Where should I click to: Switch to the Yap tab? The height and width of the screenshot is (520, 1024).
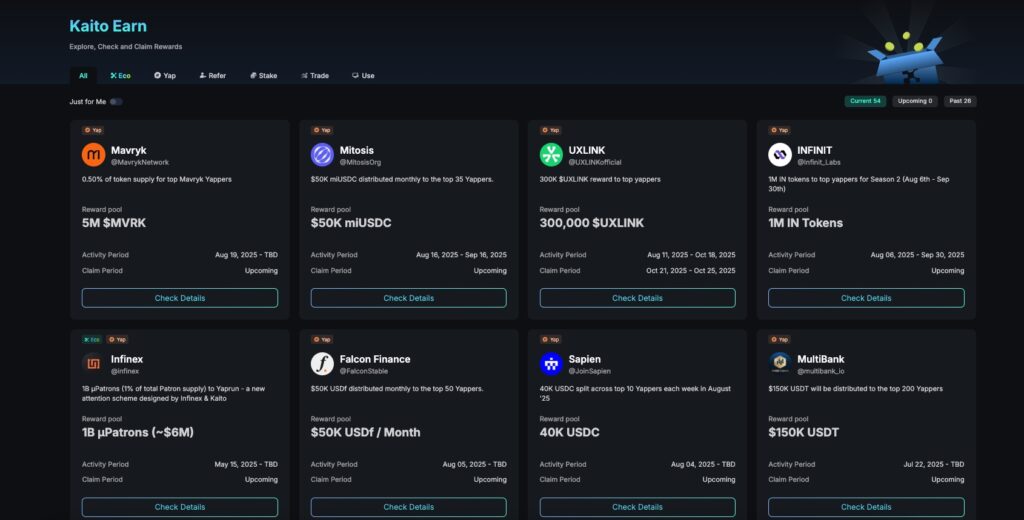coord(165,76)
